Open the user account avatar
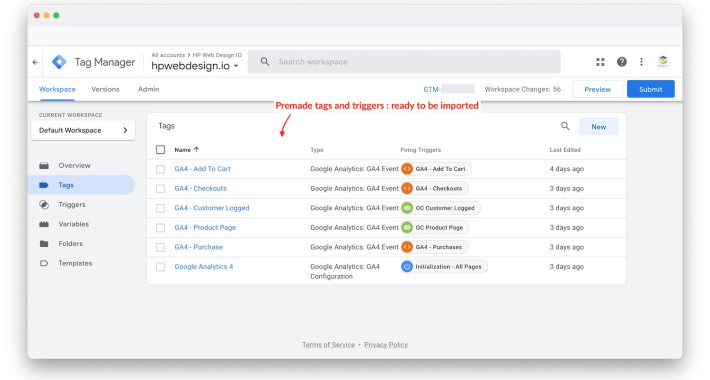710x380 pixels. click(x=663, y=62)
